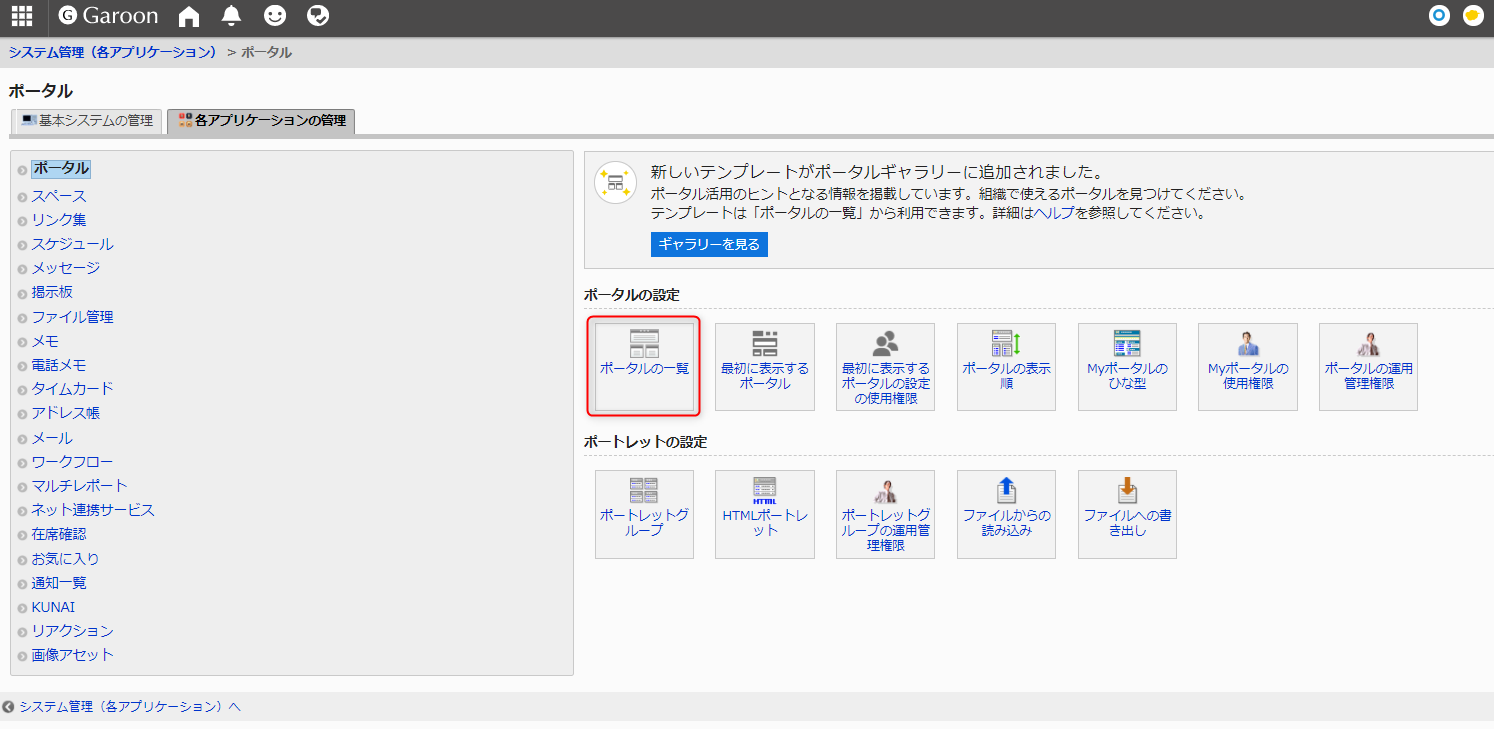This screenshot has width=1494, height=729.
Task: Open the ヘルプ link in the banner
Action: pyautogui.click(x=1053, y=213)
